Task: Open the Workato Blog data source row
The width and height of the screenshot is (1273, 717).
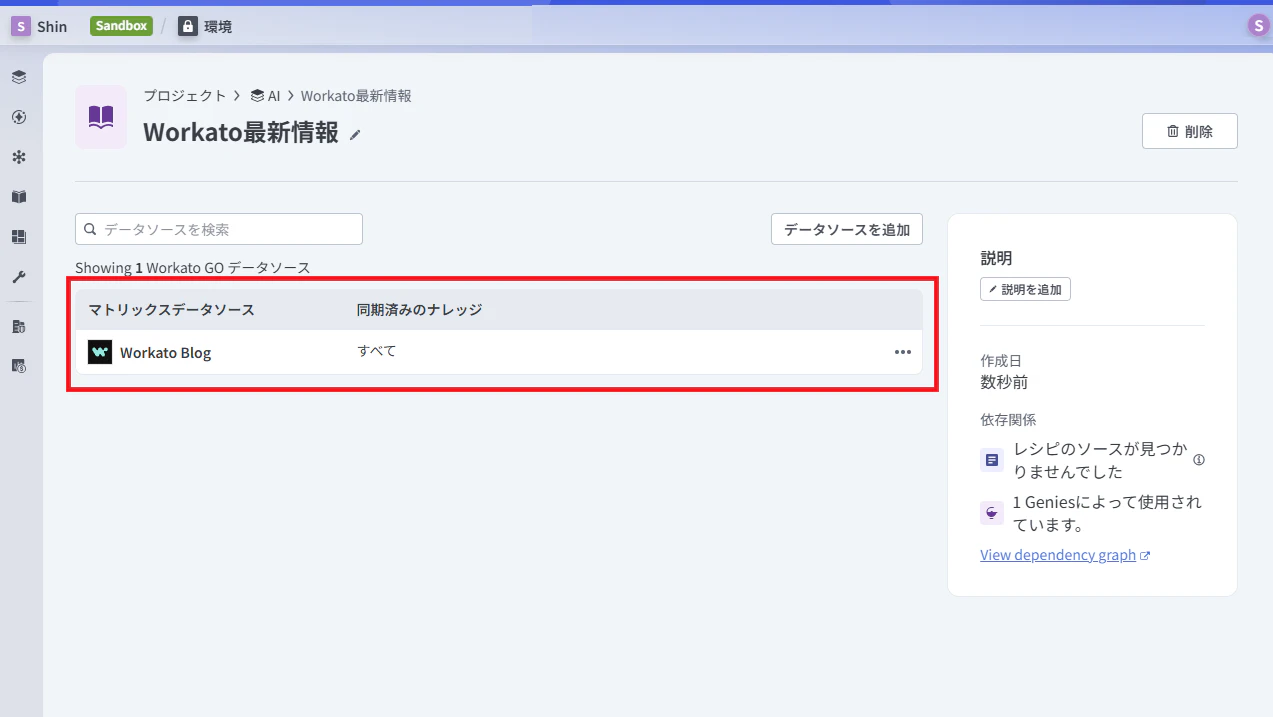Action: pyautogui.click(x=499, y=352)
